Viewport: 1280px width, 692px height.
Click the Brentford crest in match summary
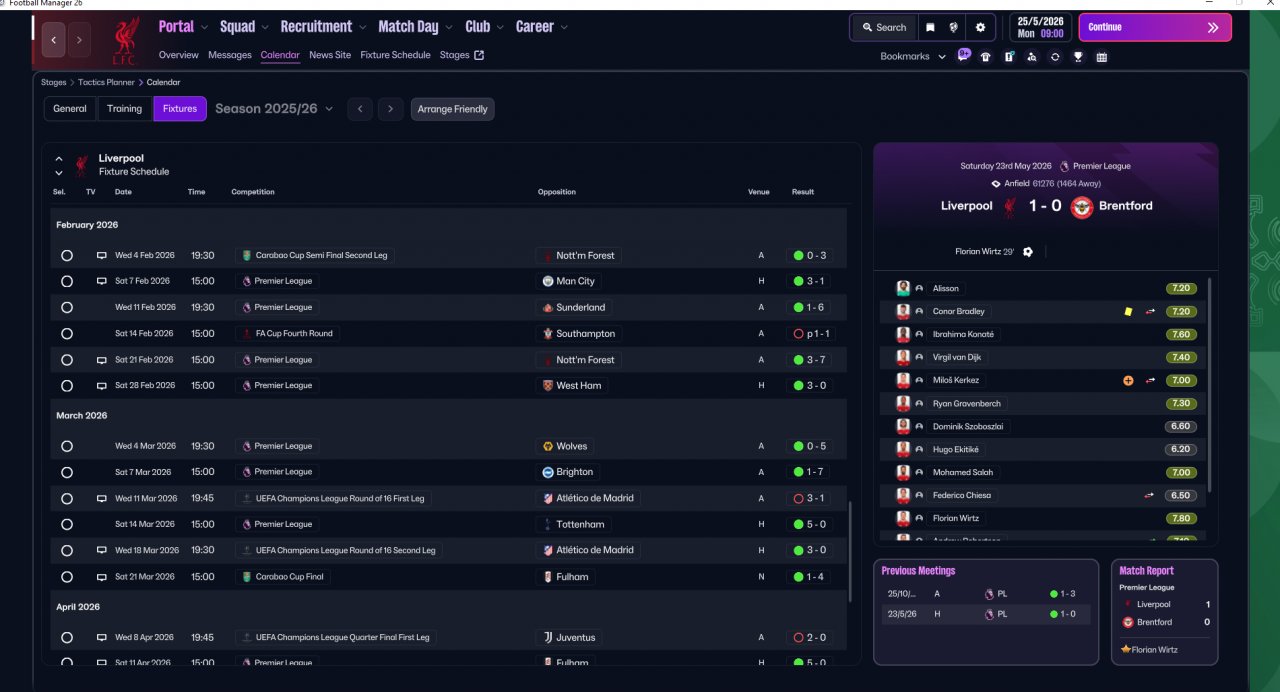tap(1082, 206)
